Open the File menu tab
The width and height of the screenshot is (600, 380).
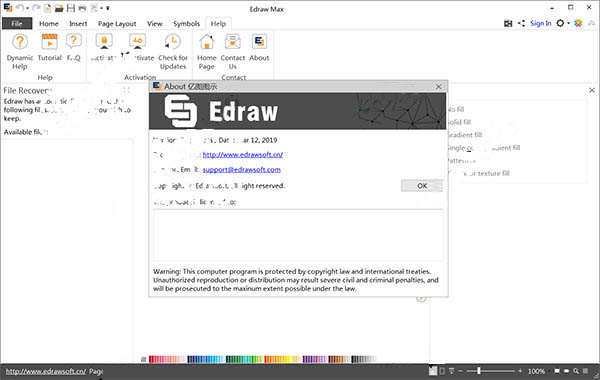tap(17, 23)
